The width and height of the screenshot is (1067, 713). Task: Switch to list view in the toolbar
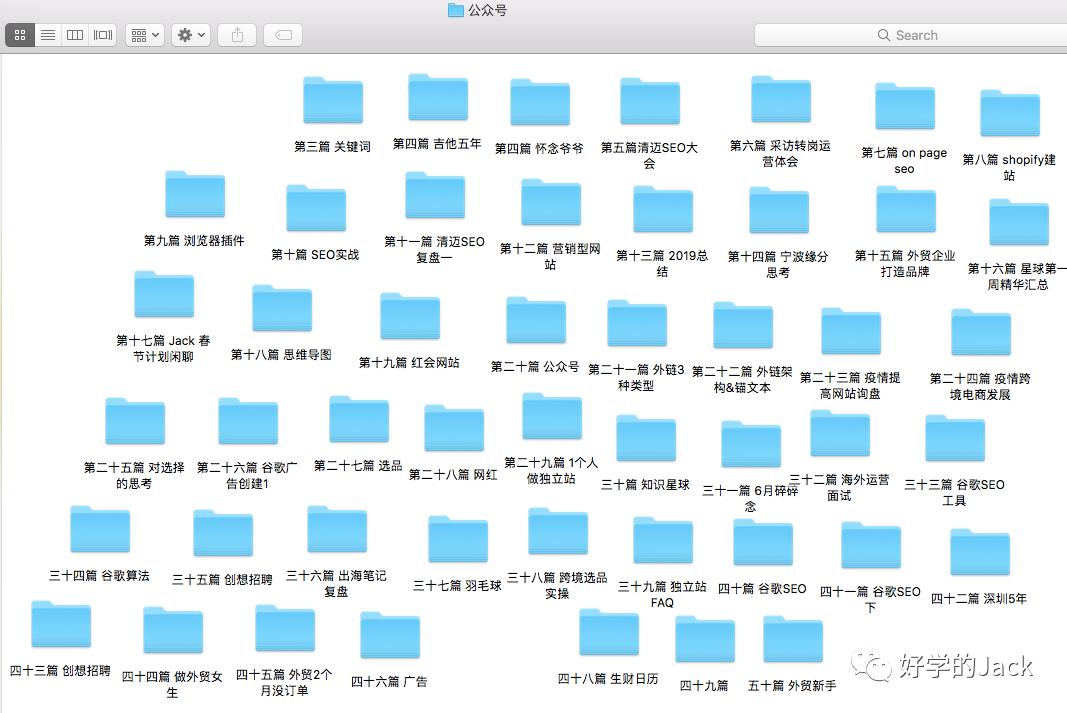point(47,35)
